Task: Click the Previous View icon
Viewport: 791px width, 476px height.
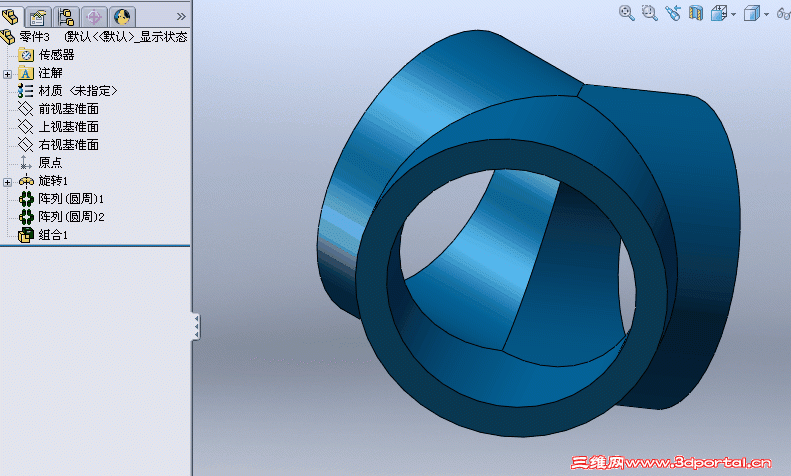Action: 673,13
